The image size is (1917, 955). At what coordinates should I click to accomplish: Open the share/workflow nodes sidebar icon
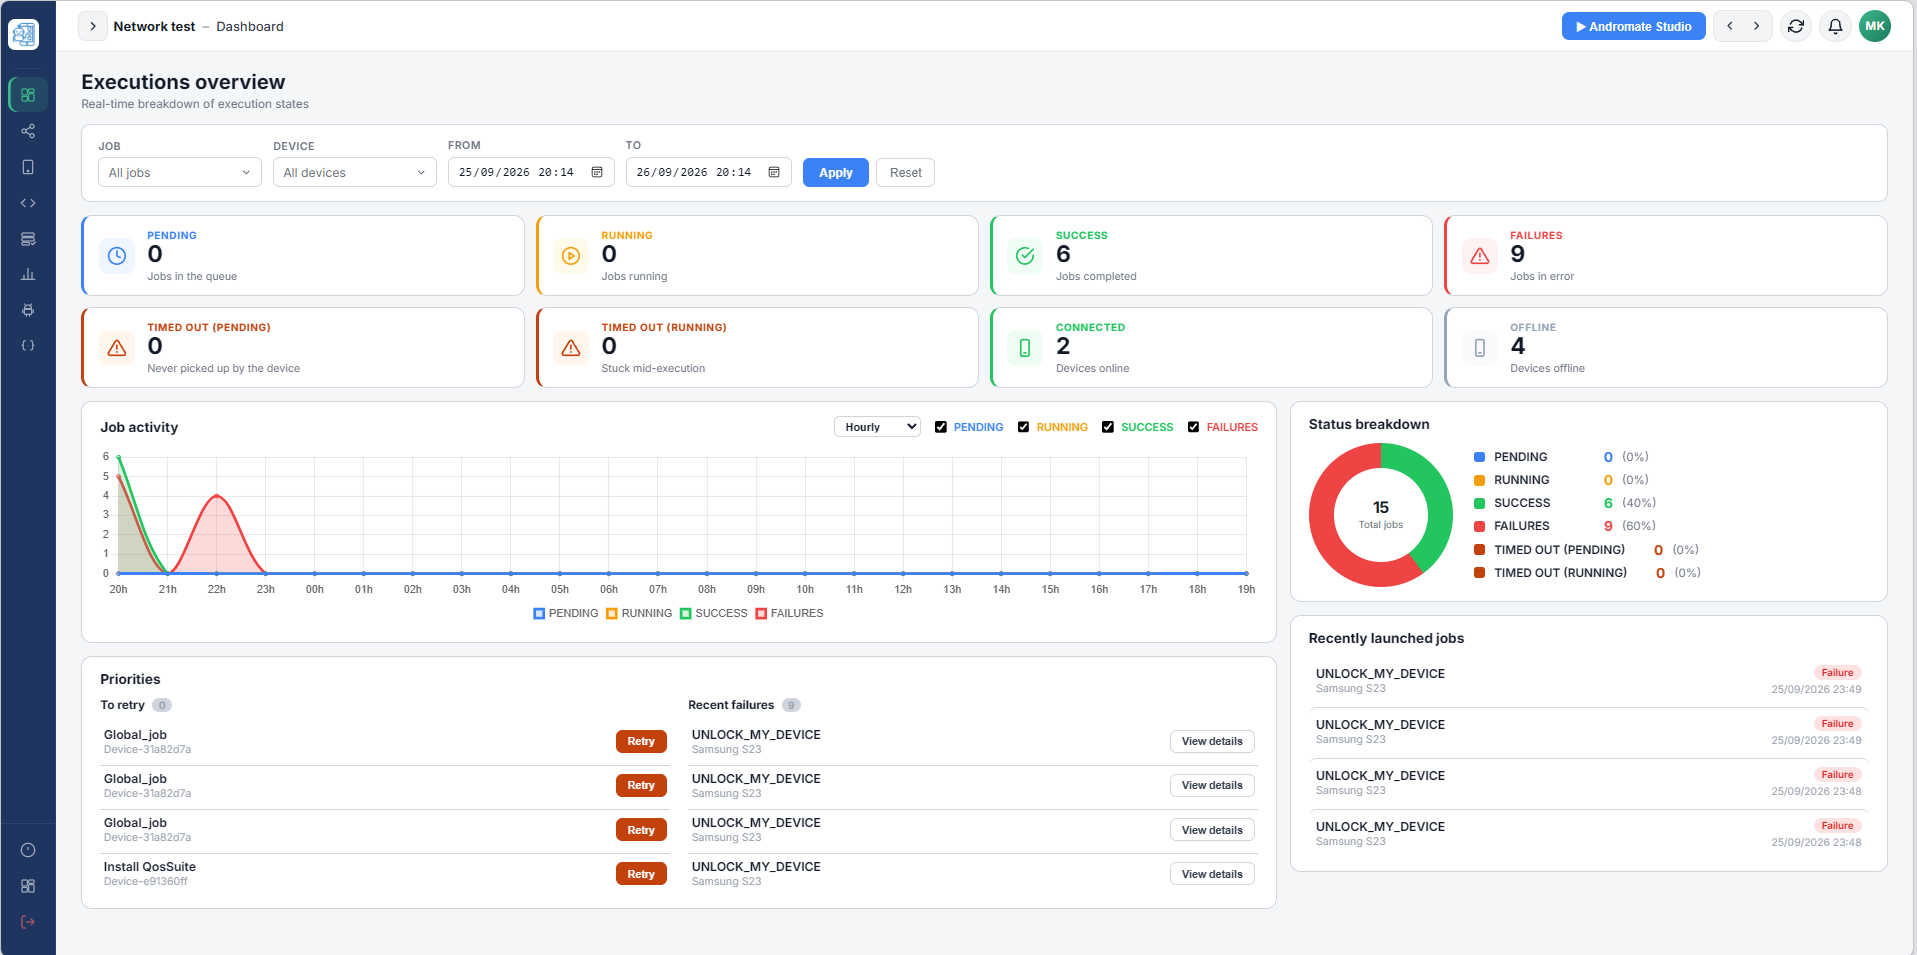28,131
